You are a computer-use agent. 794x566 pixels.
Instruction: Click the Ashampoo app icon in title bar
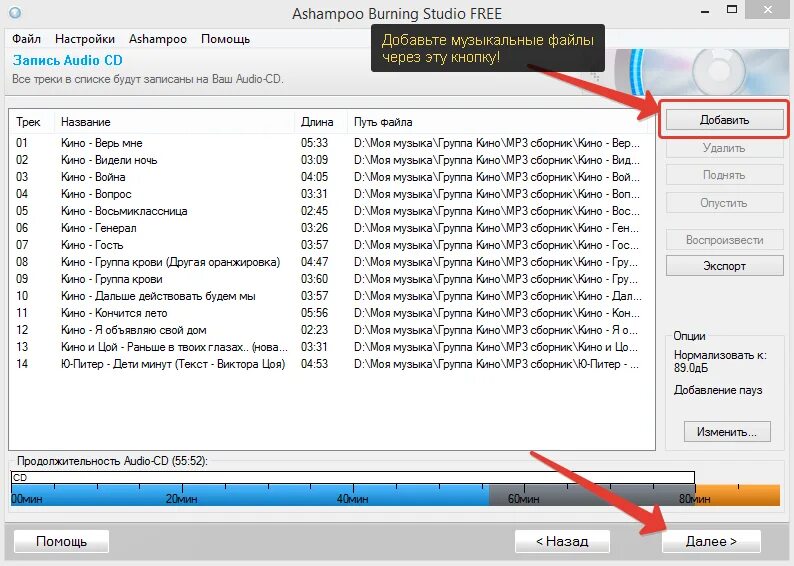15,12
